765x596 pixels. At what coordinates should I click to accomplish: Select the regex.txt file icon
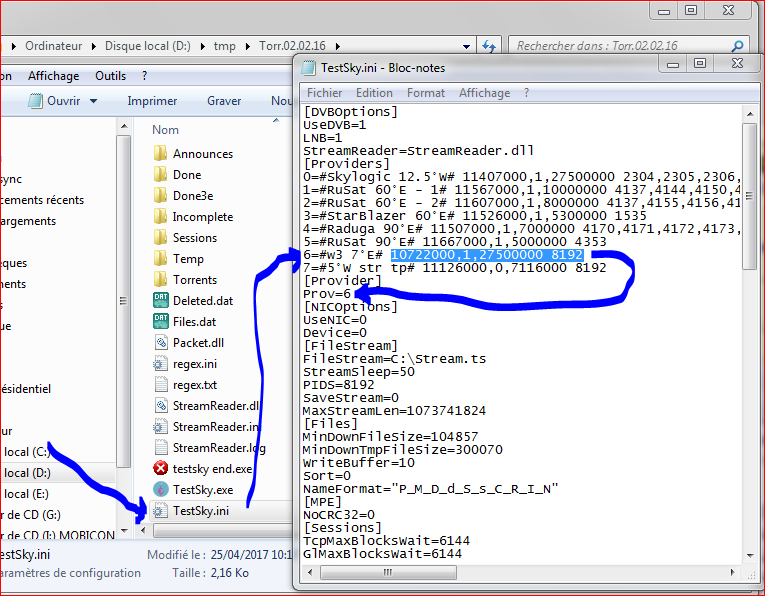pyautogui.click(x=160, y=384)
